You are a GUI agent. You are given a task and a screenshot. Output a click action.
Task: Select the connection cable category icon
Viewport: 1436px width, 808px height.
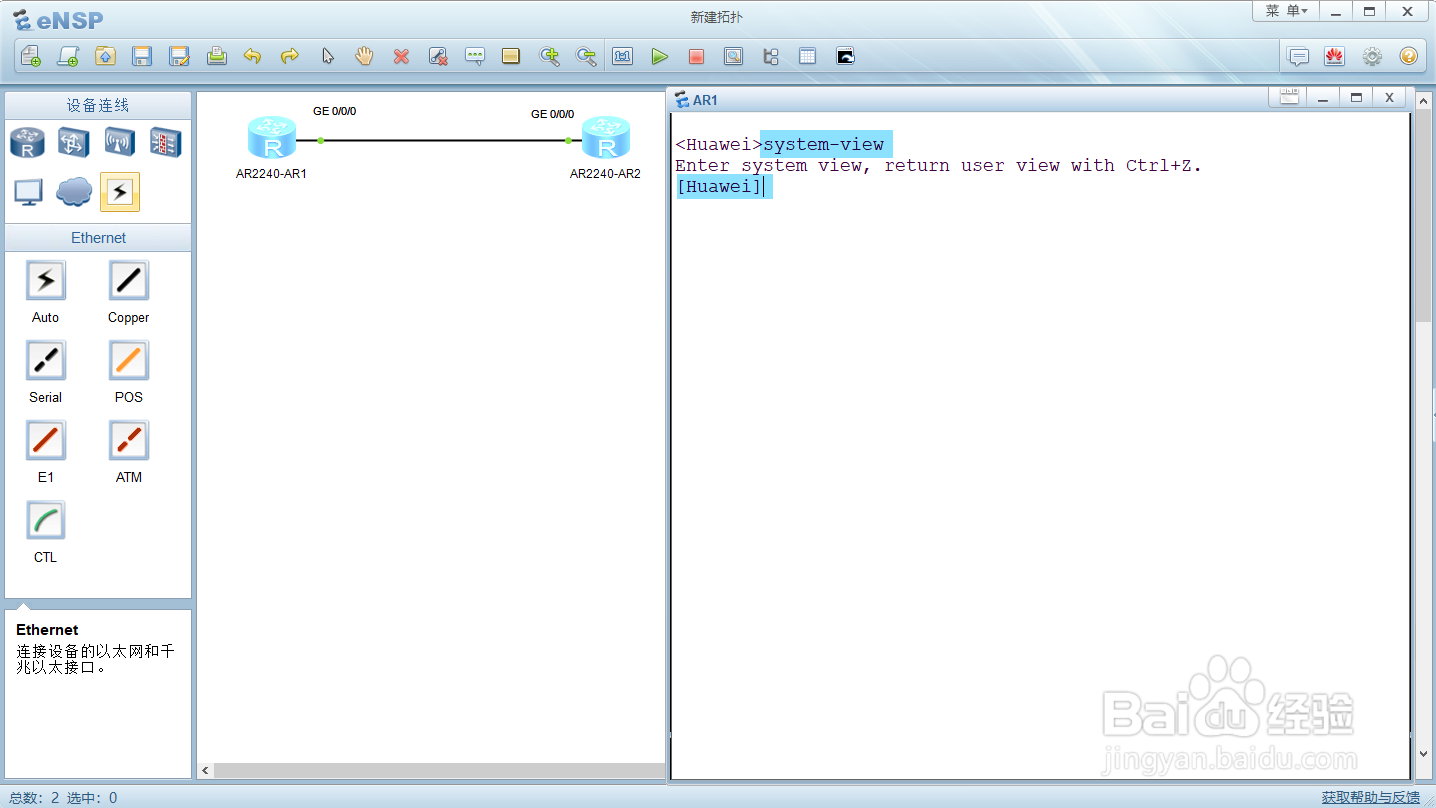[x=120, y=192]
